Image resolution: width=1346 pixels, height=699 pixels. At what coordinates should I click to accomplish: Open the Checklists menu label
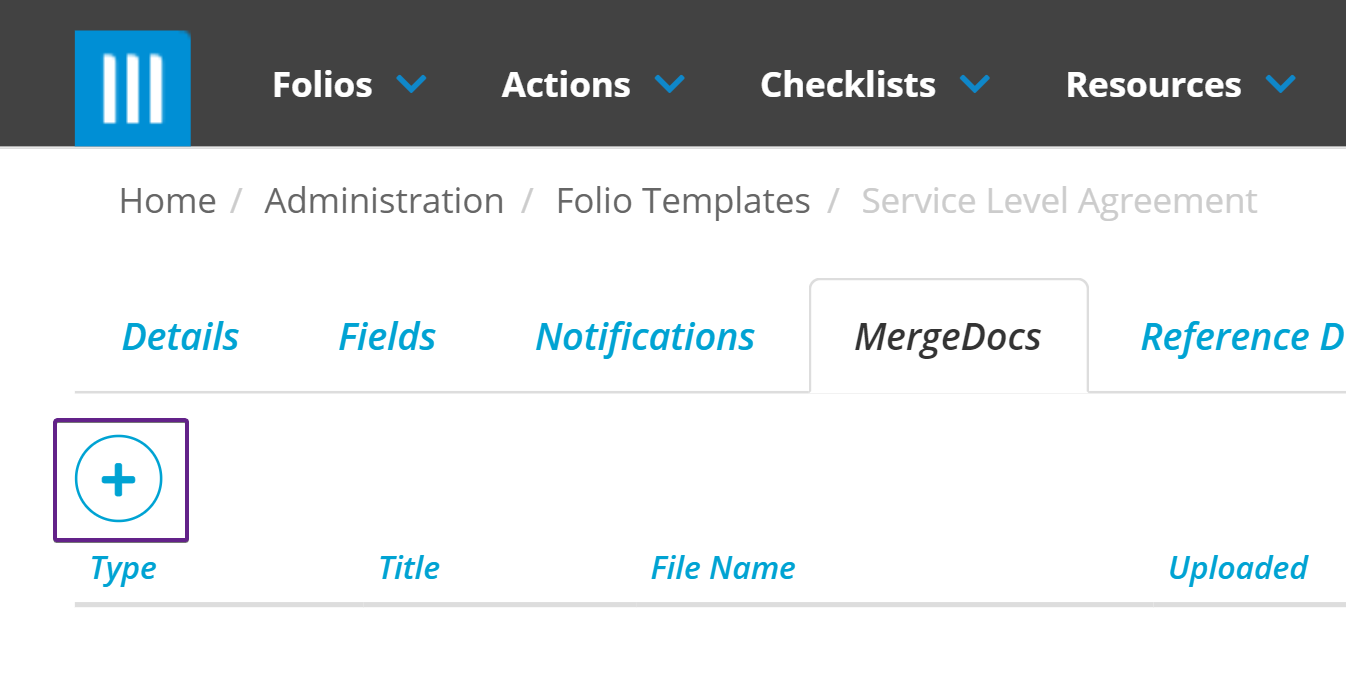click(848, 85)
